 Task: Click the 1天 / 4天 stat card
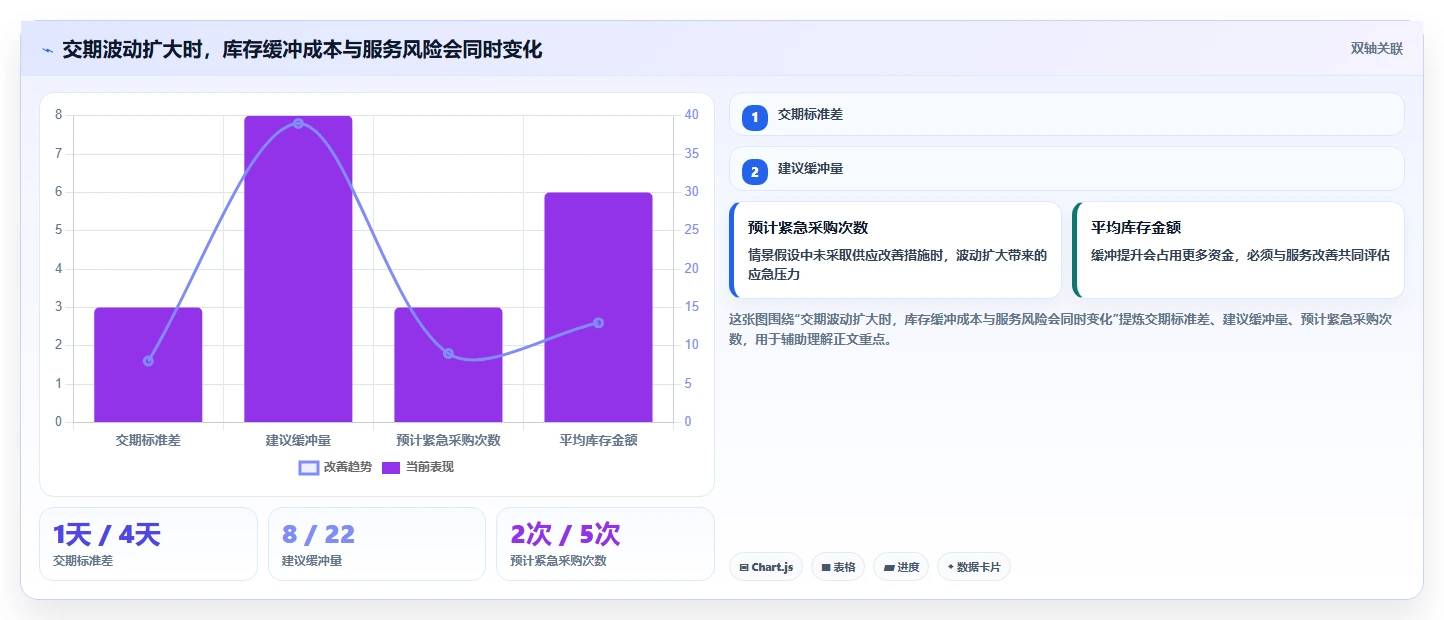(x=148, y=544)
